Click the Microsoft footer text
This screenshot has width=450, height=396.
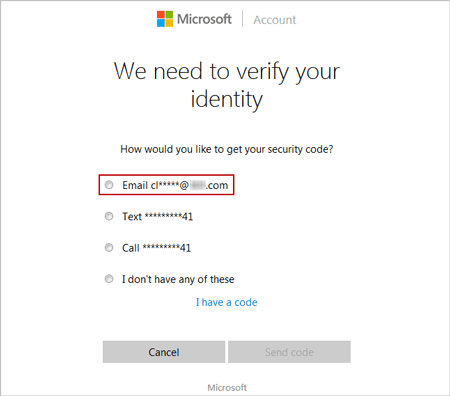click(227, 388)
